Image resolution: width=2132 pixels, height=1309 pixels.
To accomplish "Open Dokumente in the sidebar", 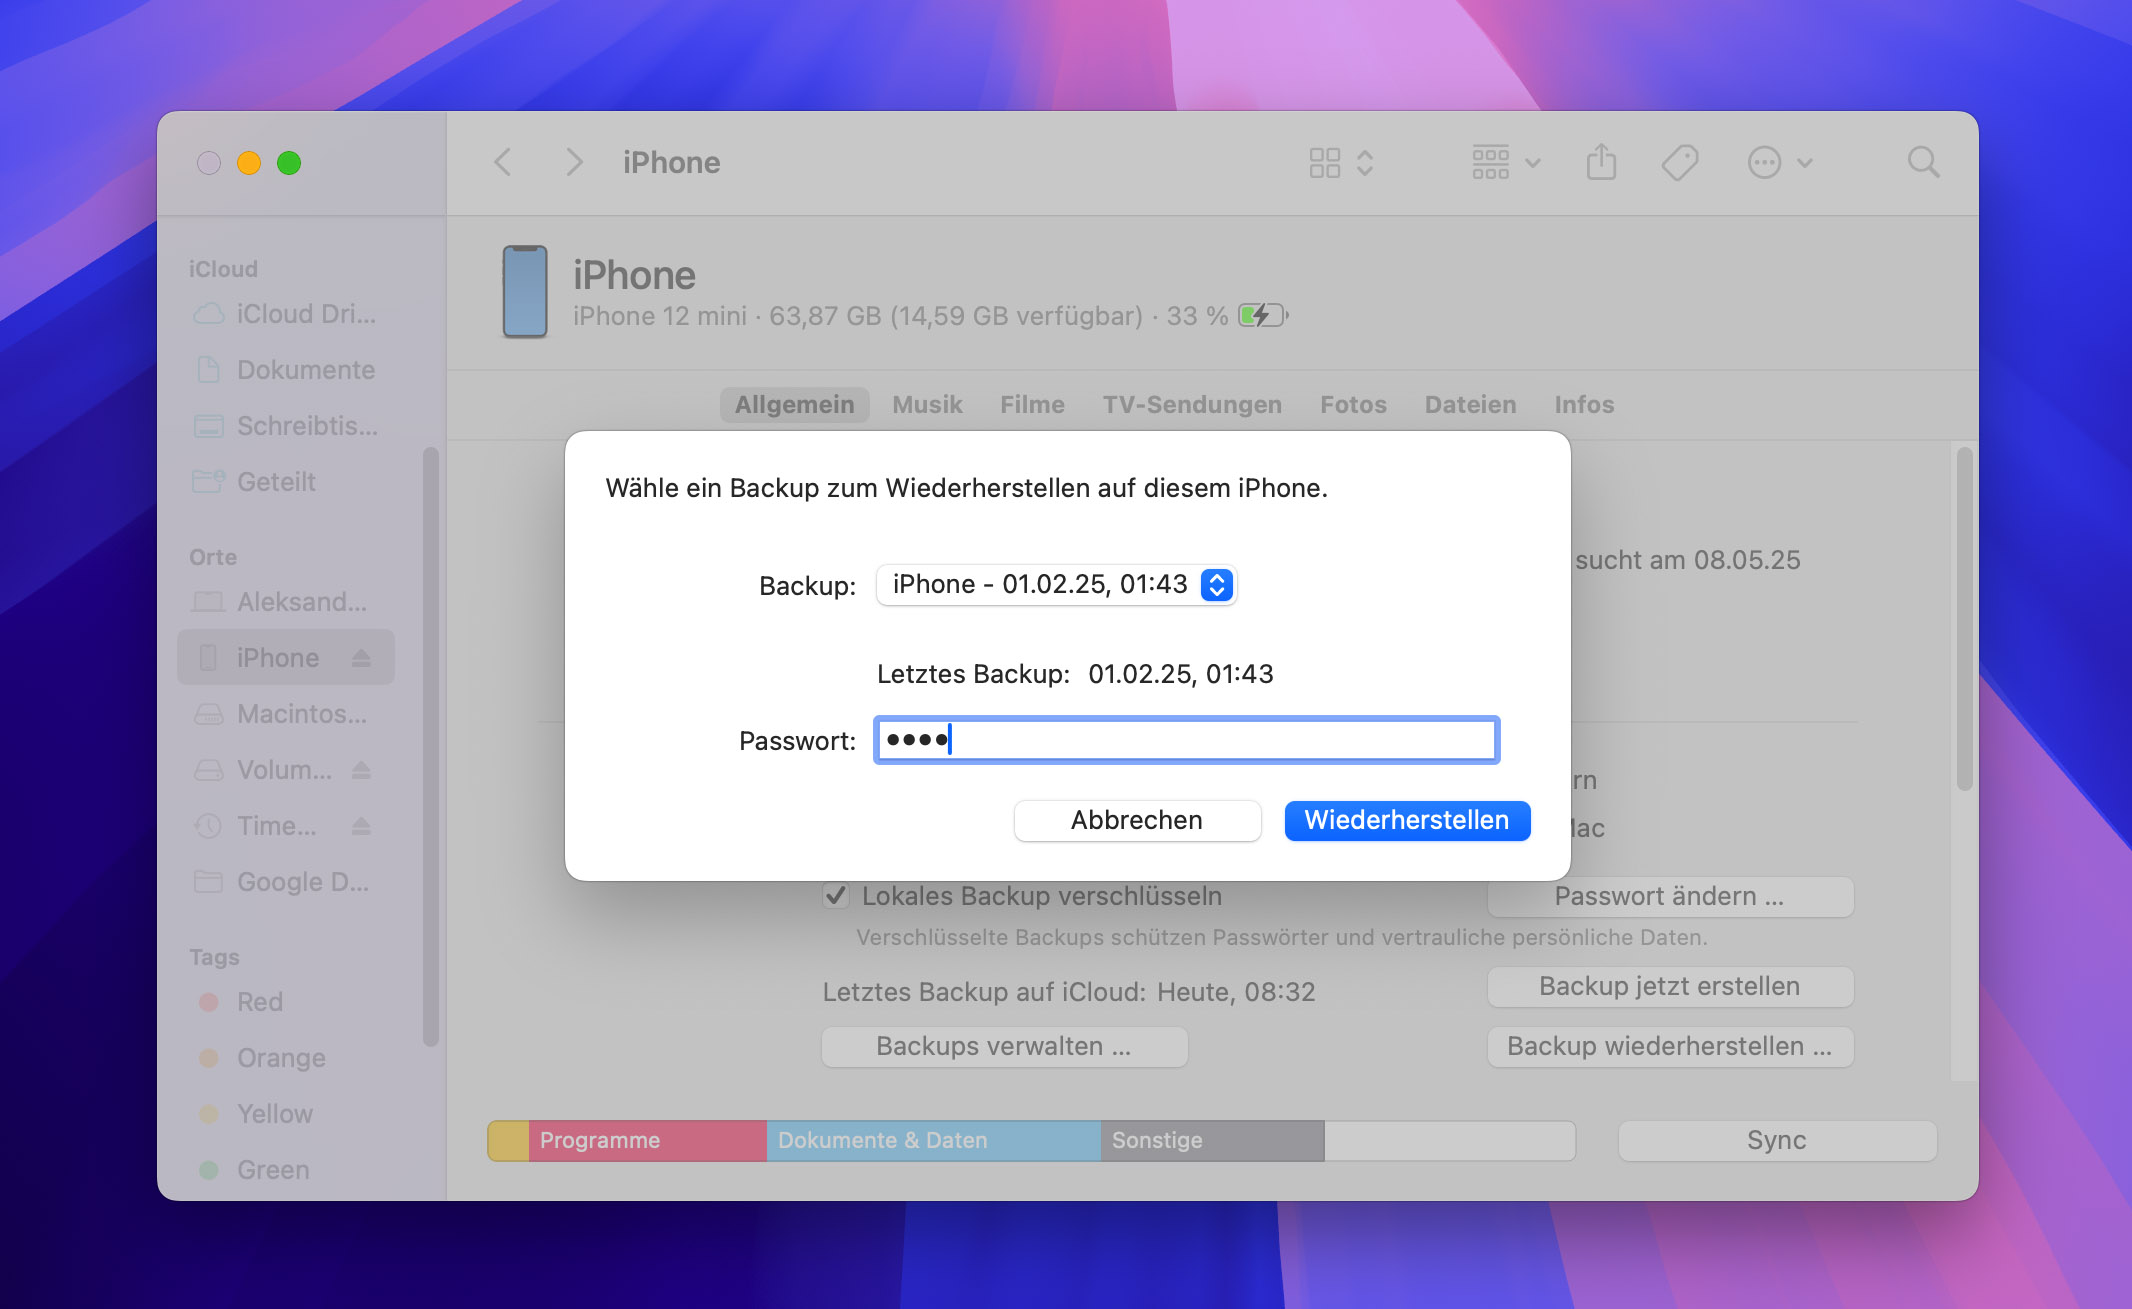I will 285,370.
